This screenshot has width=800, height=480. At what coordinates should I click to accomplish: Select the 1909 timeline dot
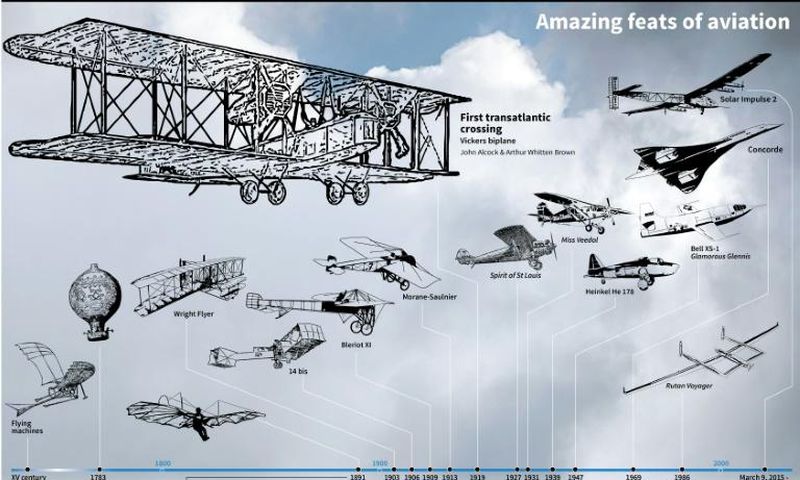tap(430, 469)
